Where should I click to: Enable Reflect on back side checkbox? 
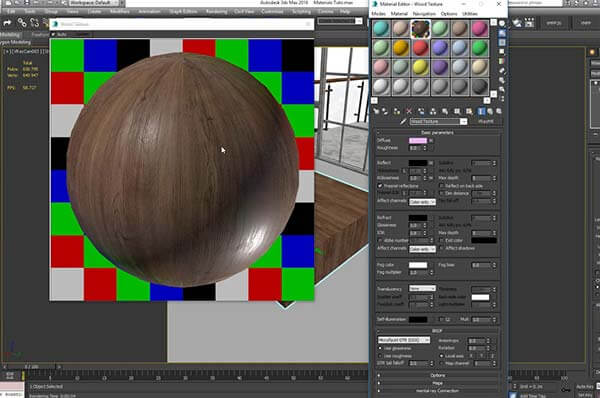pos(441,186)
